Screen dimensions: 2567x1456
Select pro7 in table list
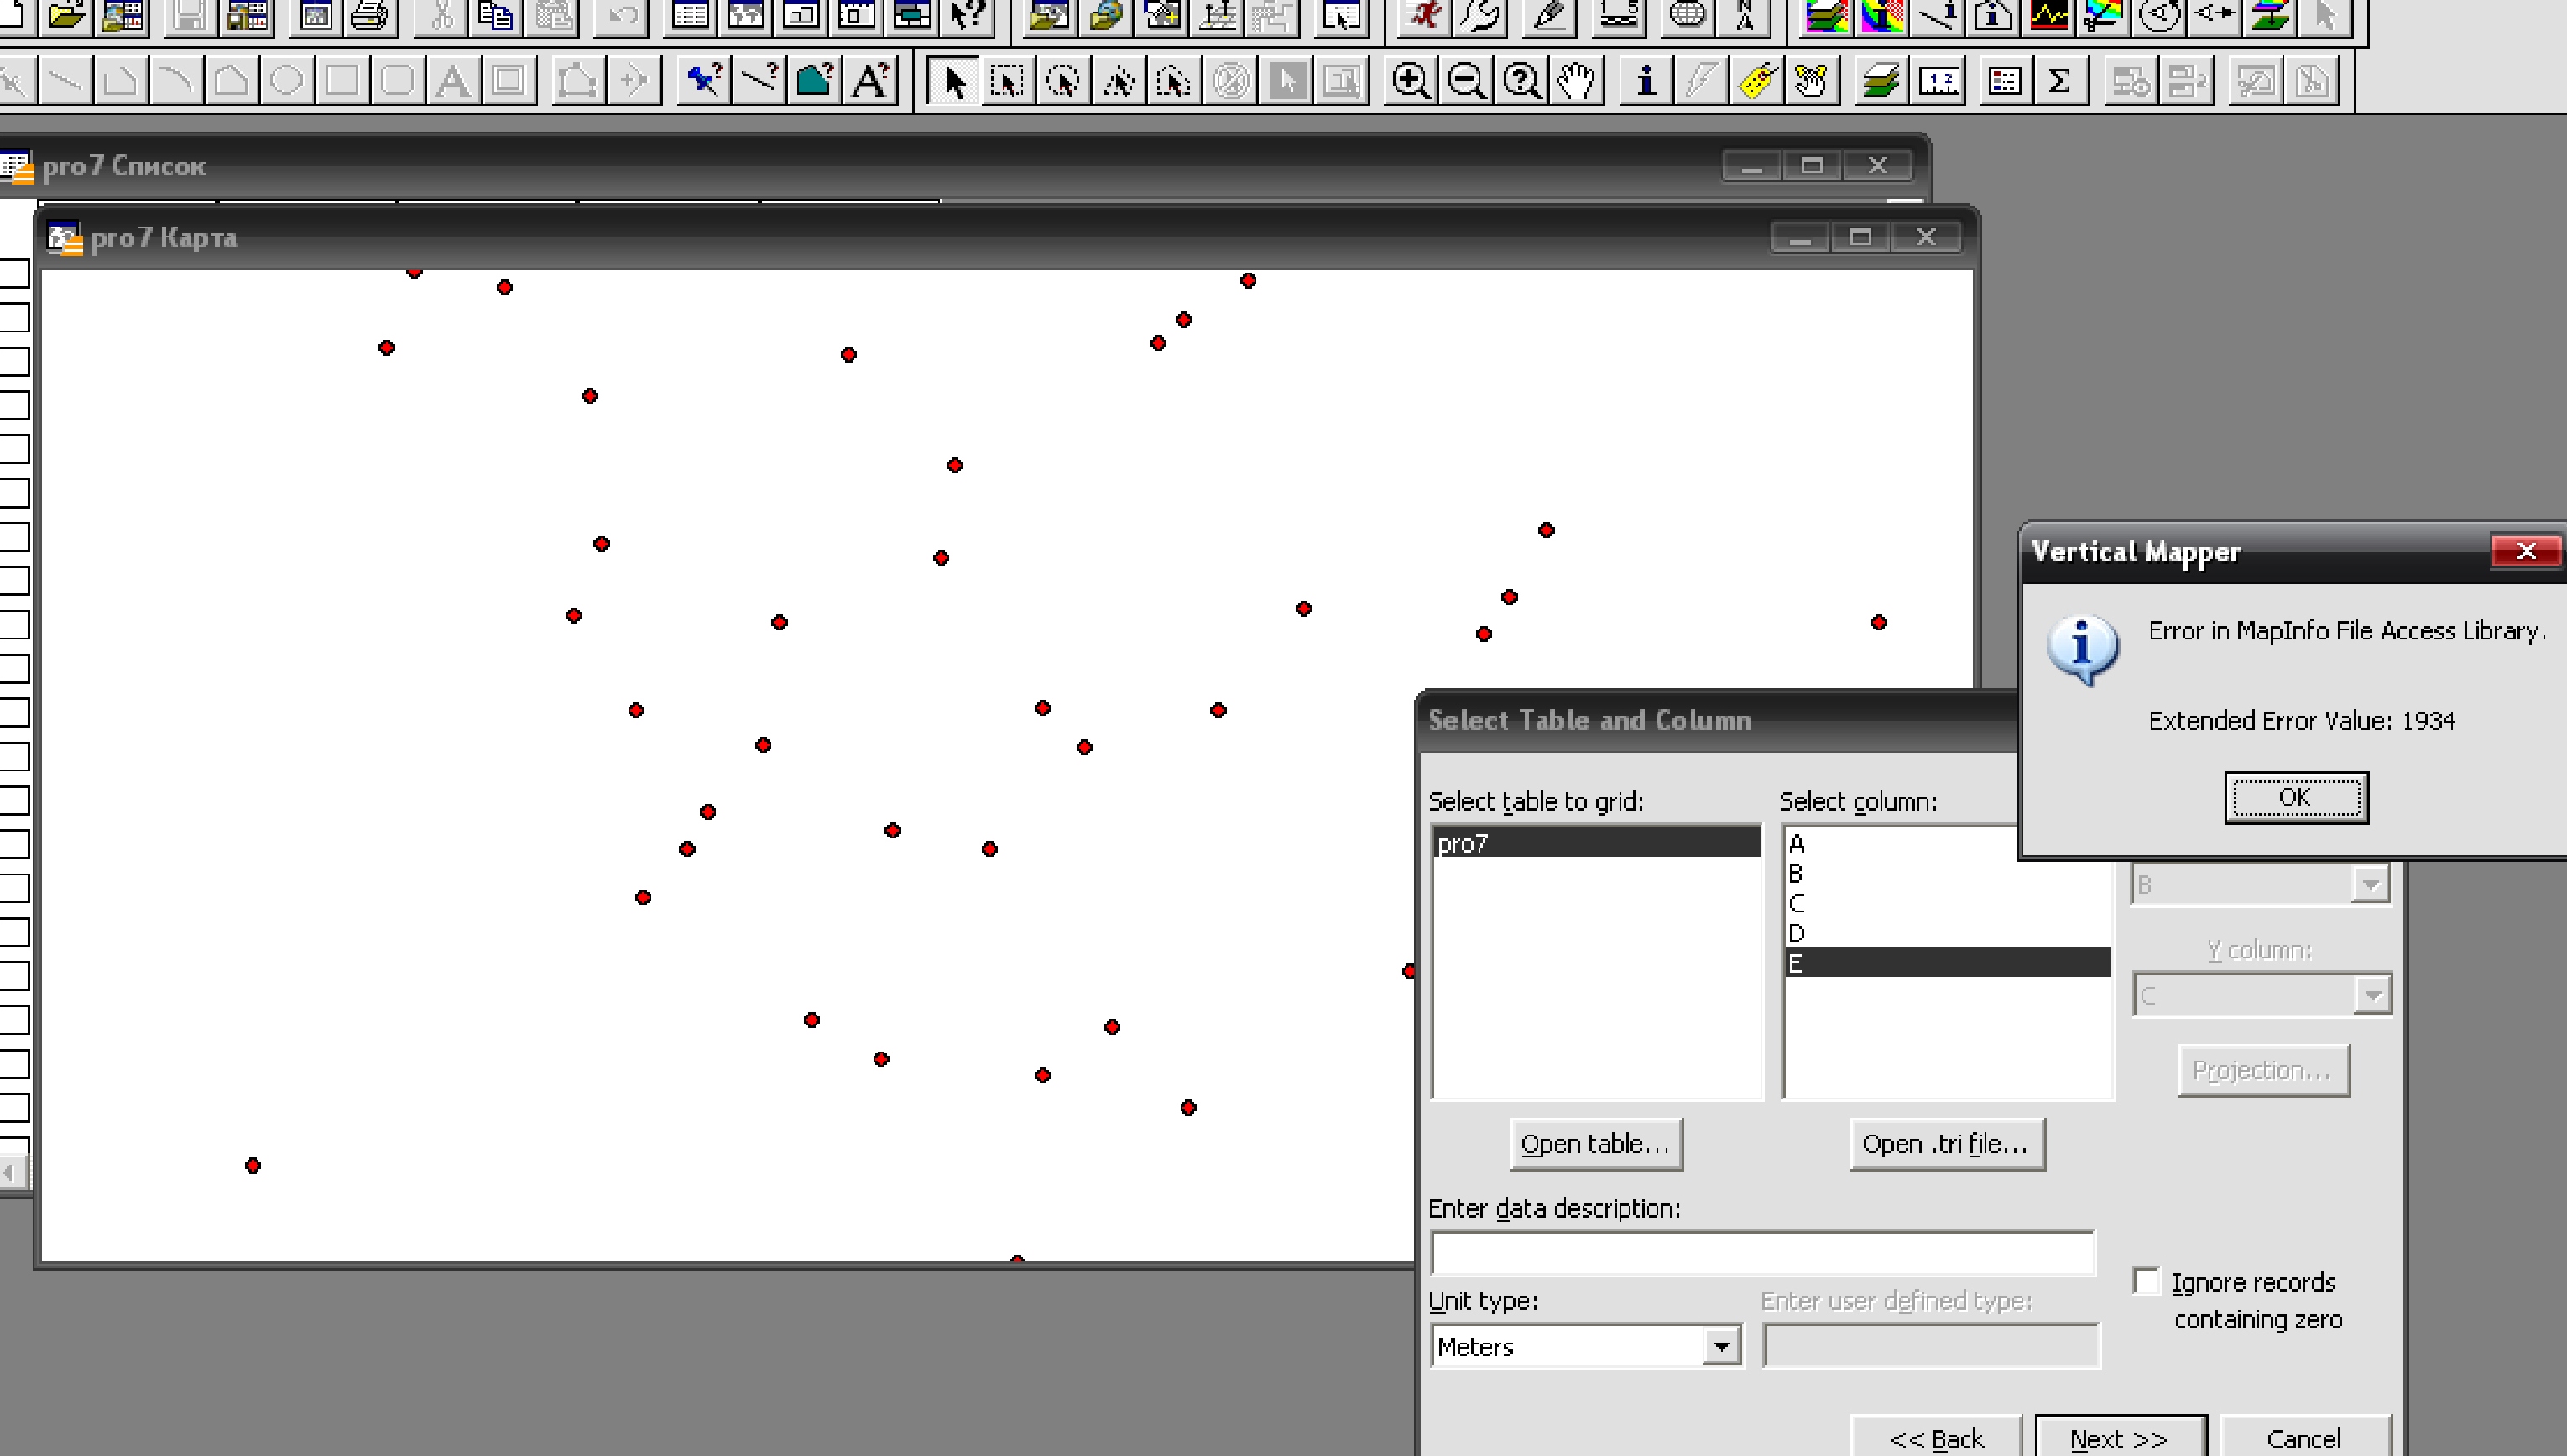(x=1595, y=843)
